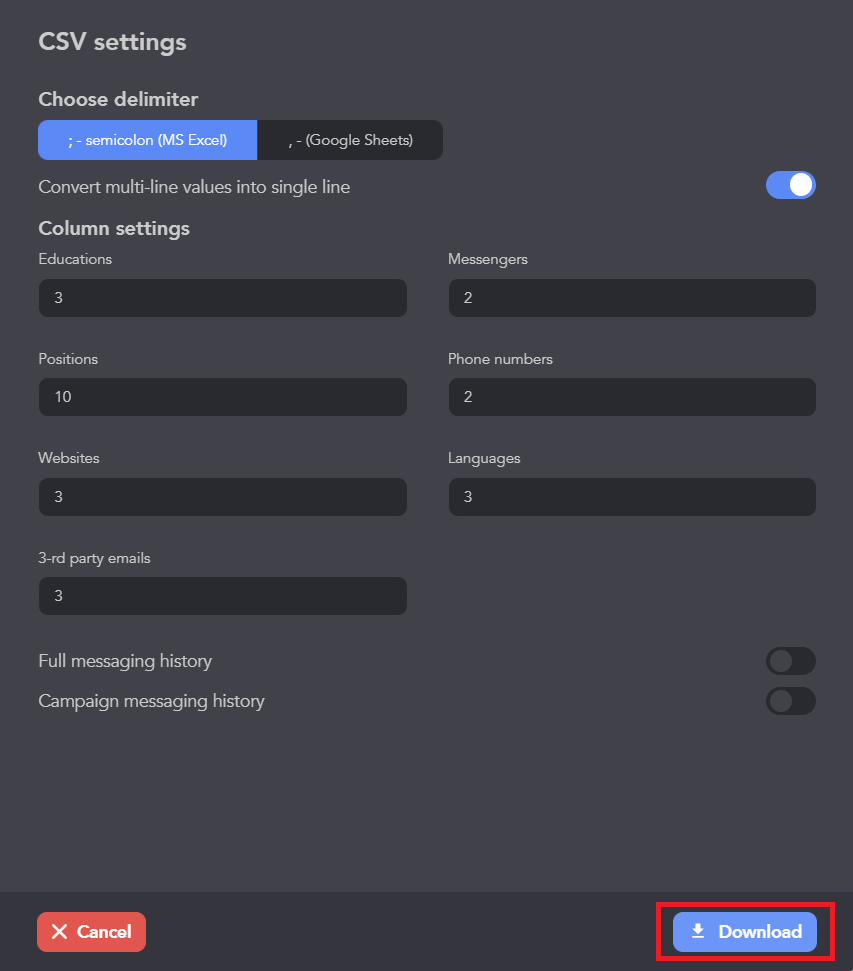Enable Full messaging history switch
853x971 pixels.
tap(790, 661)
